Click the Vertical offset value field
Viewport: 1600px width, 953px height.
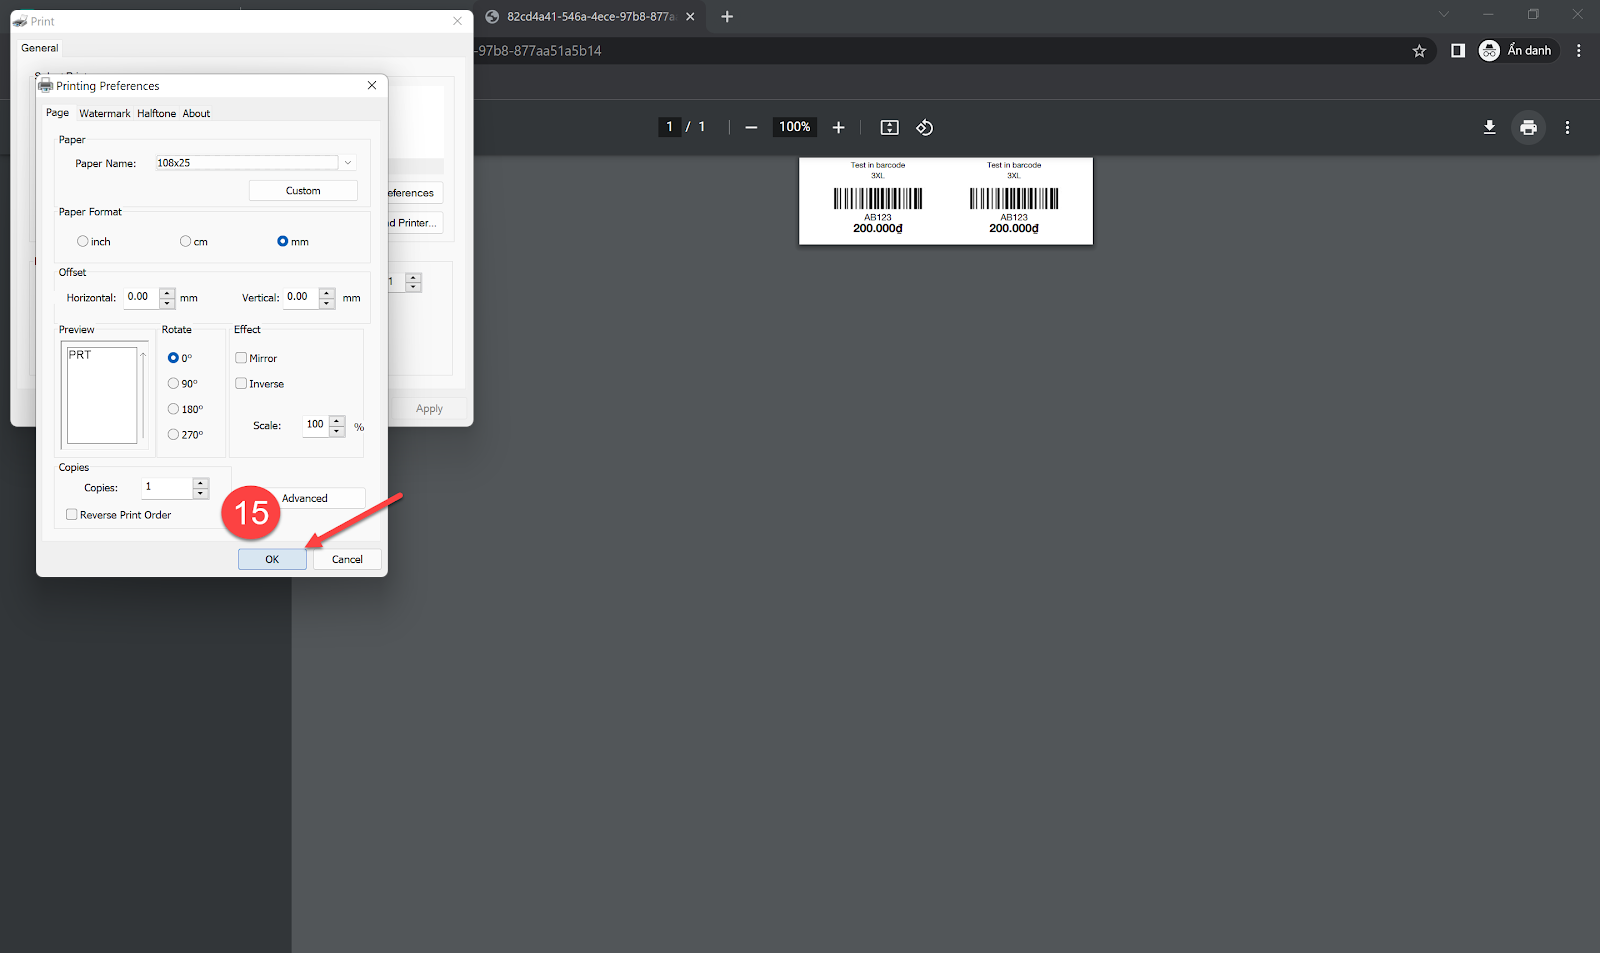coord(301,297)
